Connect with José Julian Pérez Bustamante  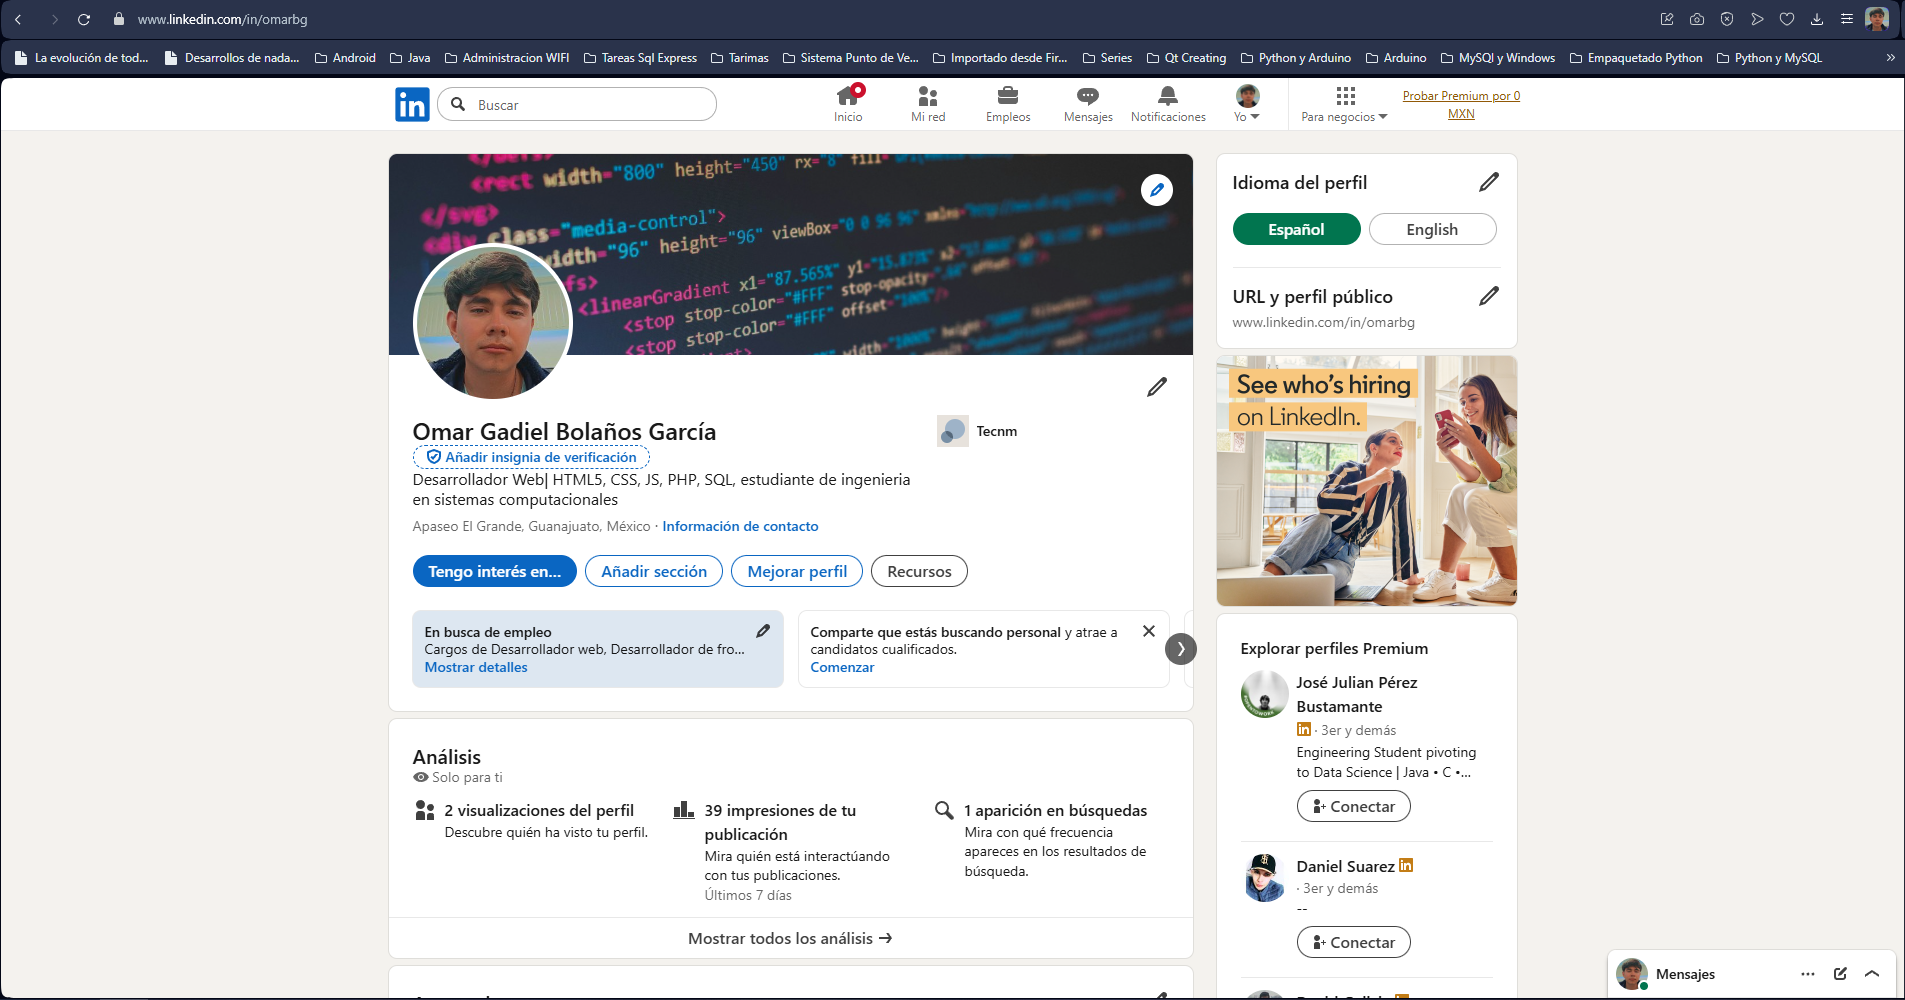click(1353, 806)
